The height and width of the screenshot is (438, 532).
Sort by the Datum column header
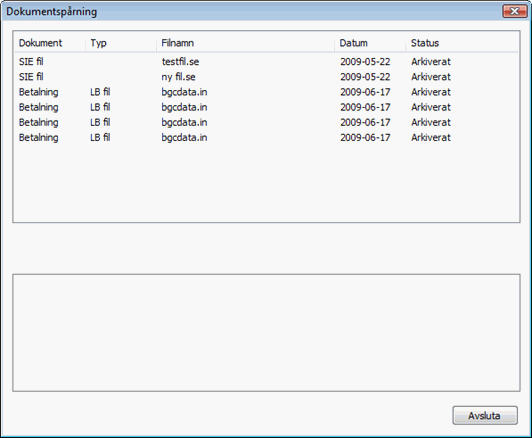click(x=370, y=43)
